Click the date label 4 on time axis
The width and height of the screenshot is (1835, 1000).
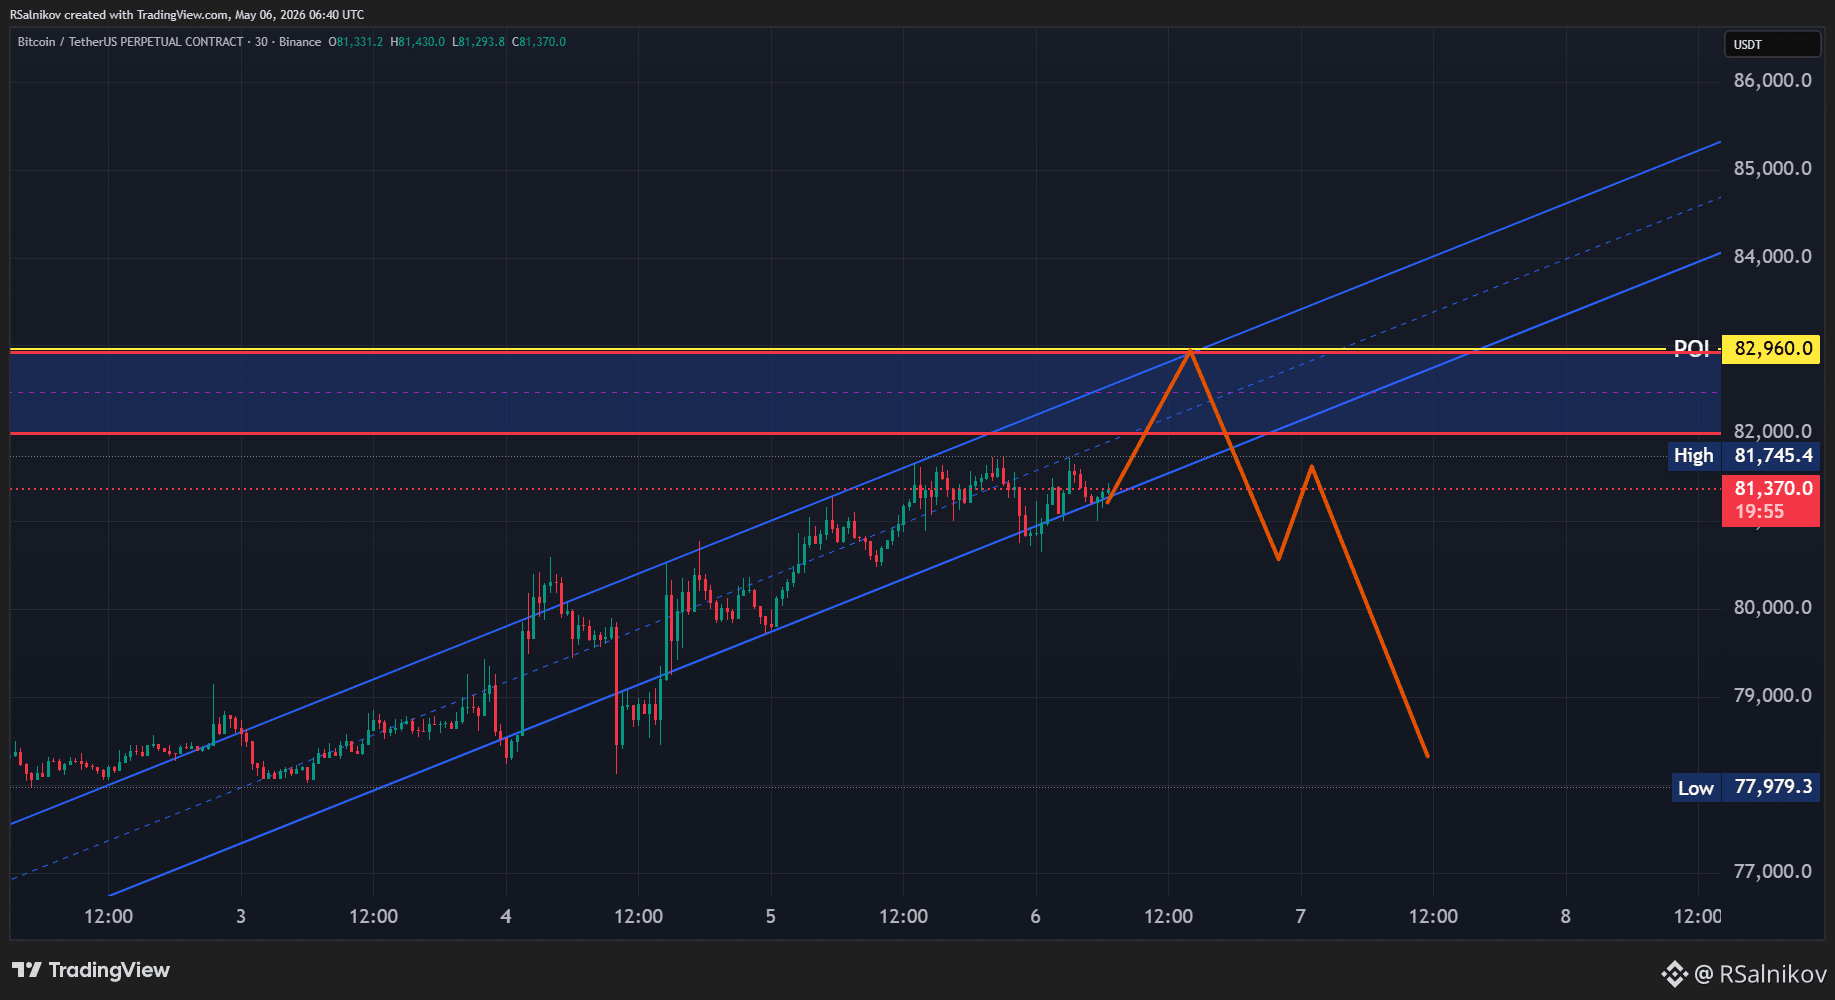coord(506,916)
